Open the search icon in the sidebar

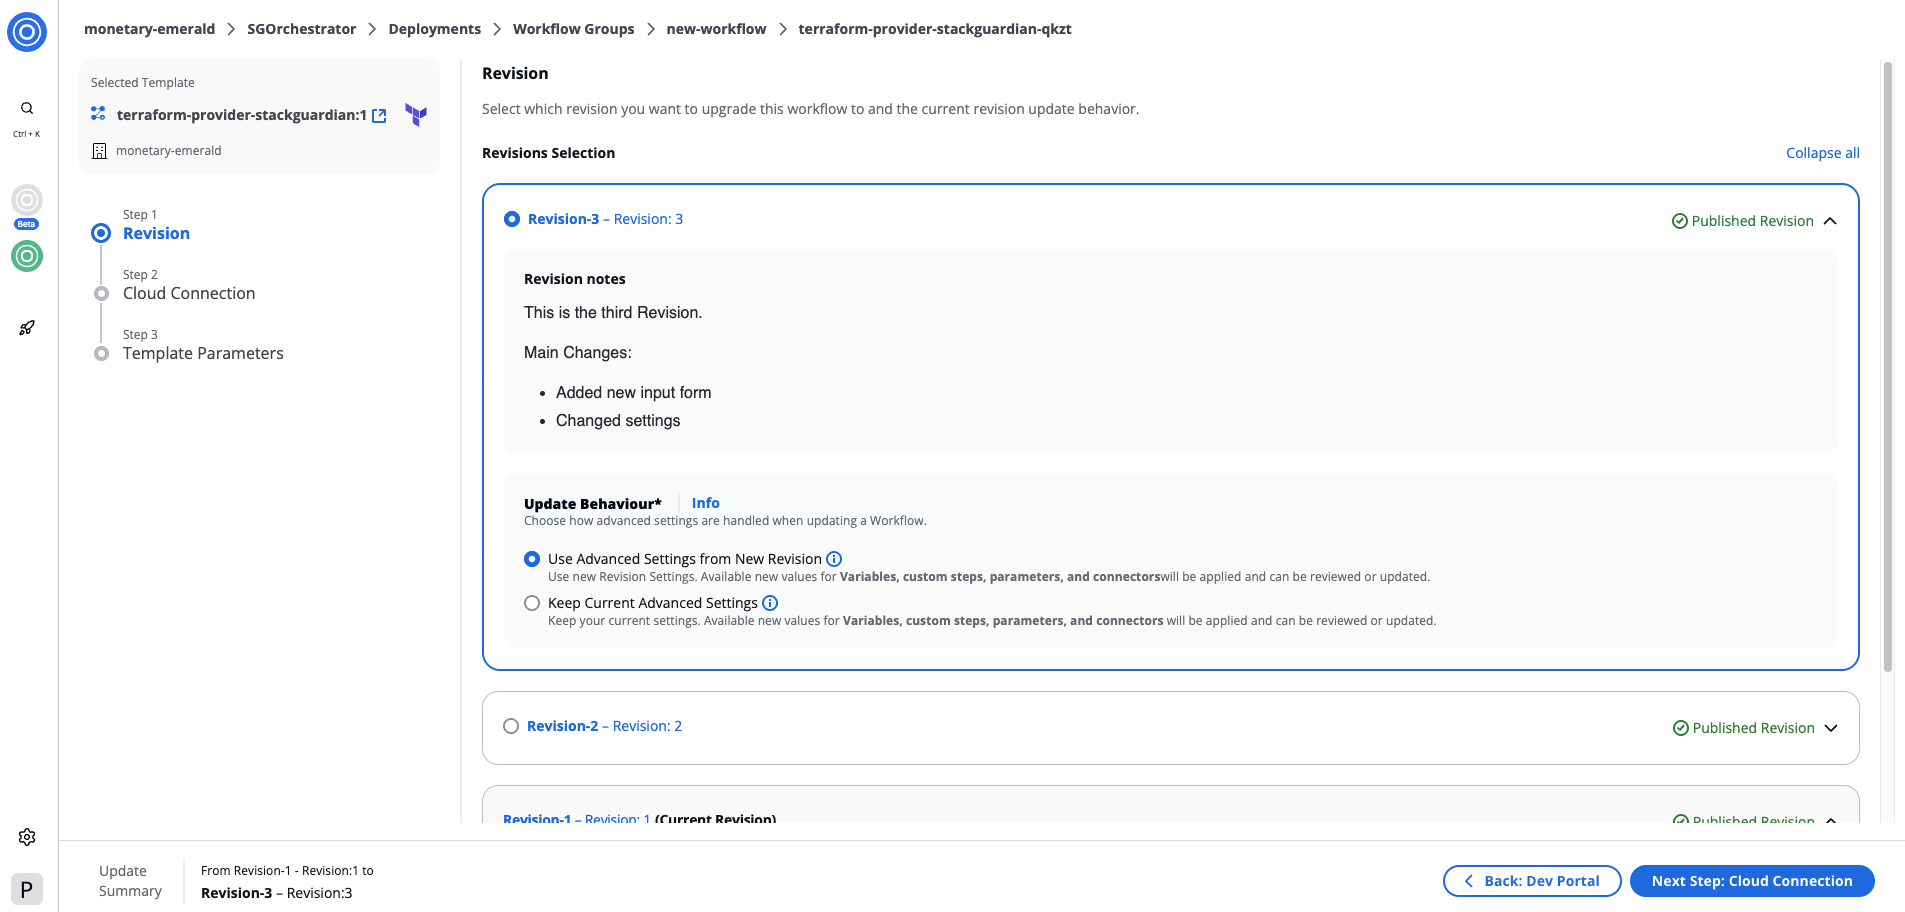click(x=27, y=108)
